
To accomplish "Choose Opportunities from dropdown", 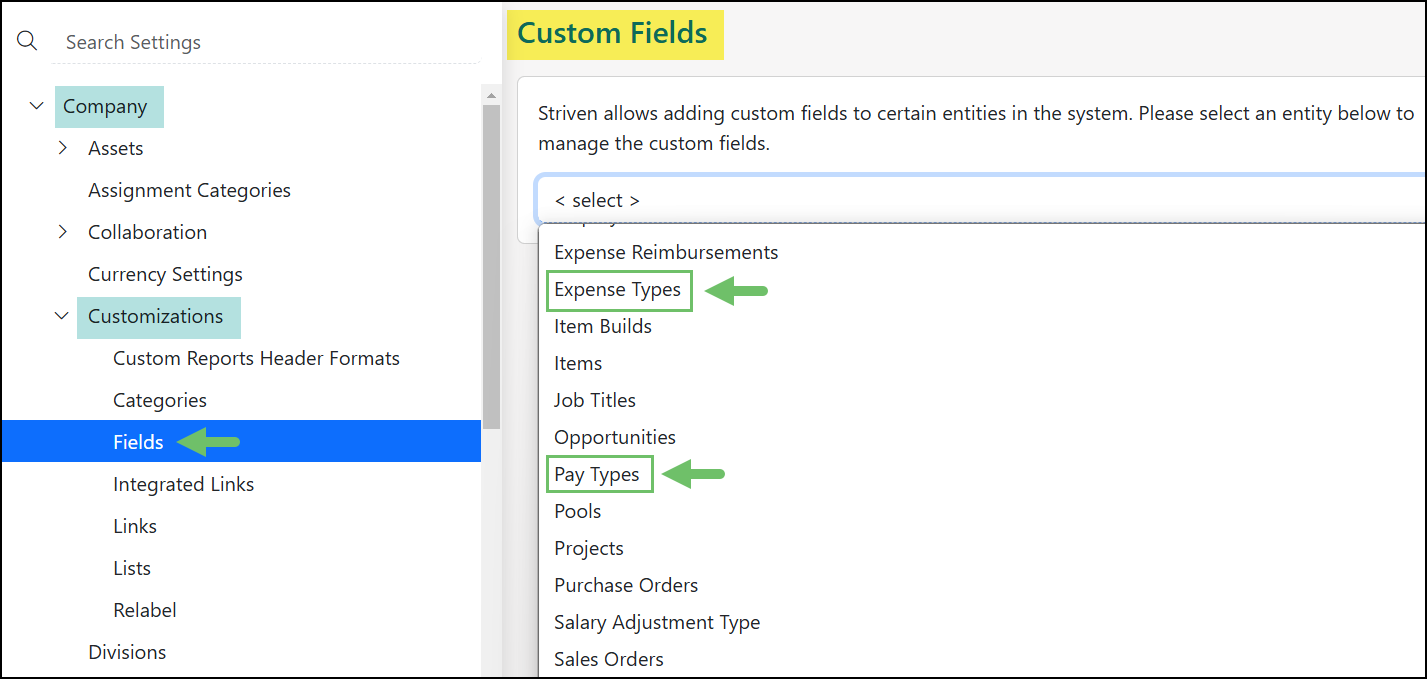I will 615,437.
